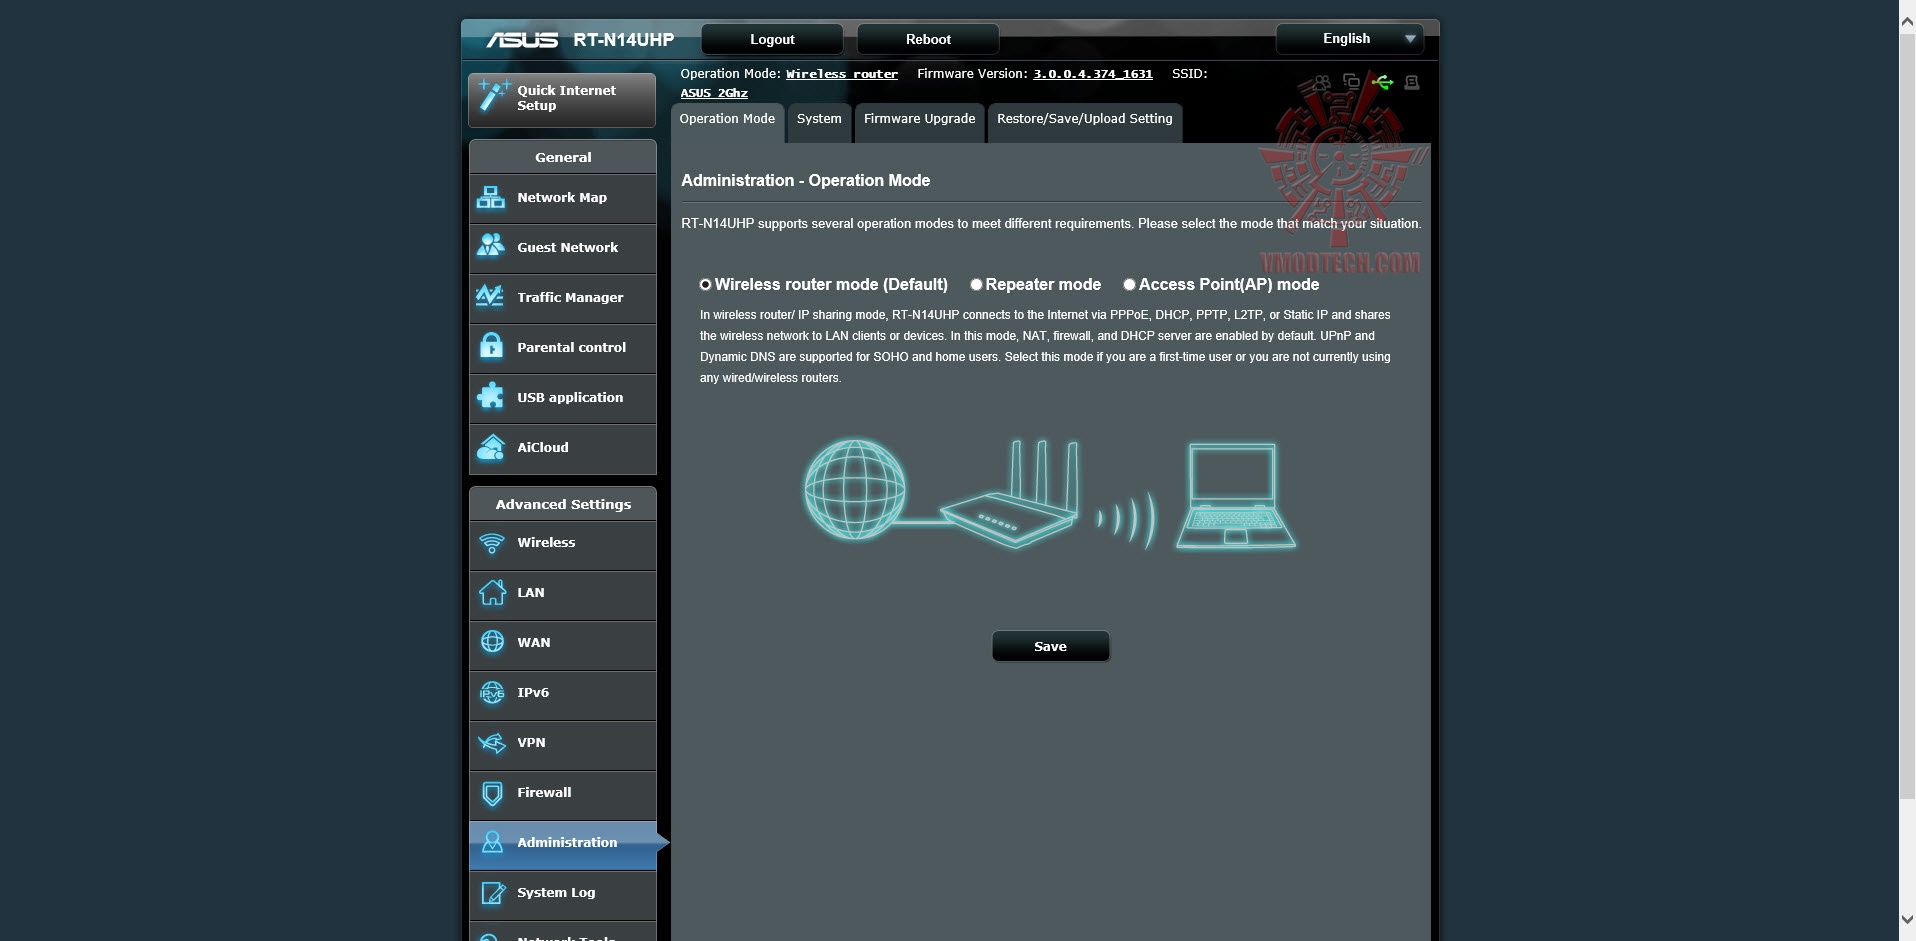Click the Logout button
The height and width of the screenshot is (941, 1916).
coord(772,39)
